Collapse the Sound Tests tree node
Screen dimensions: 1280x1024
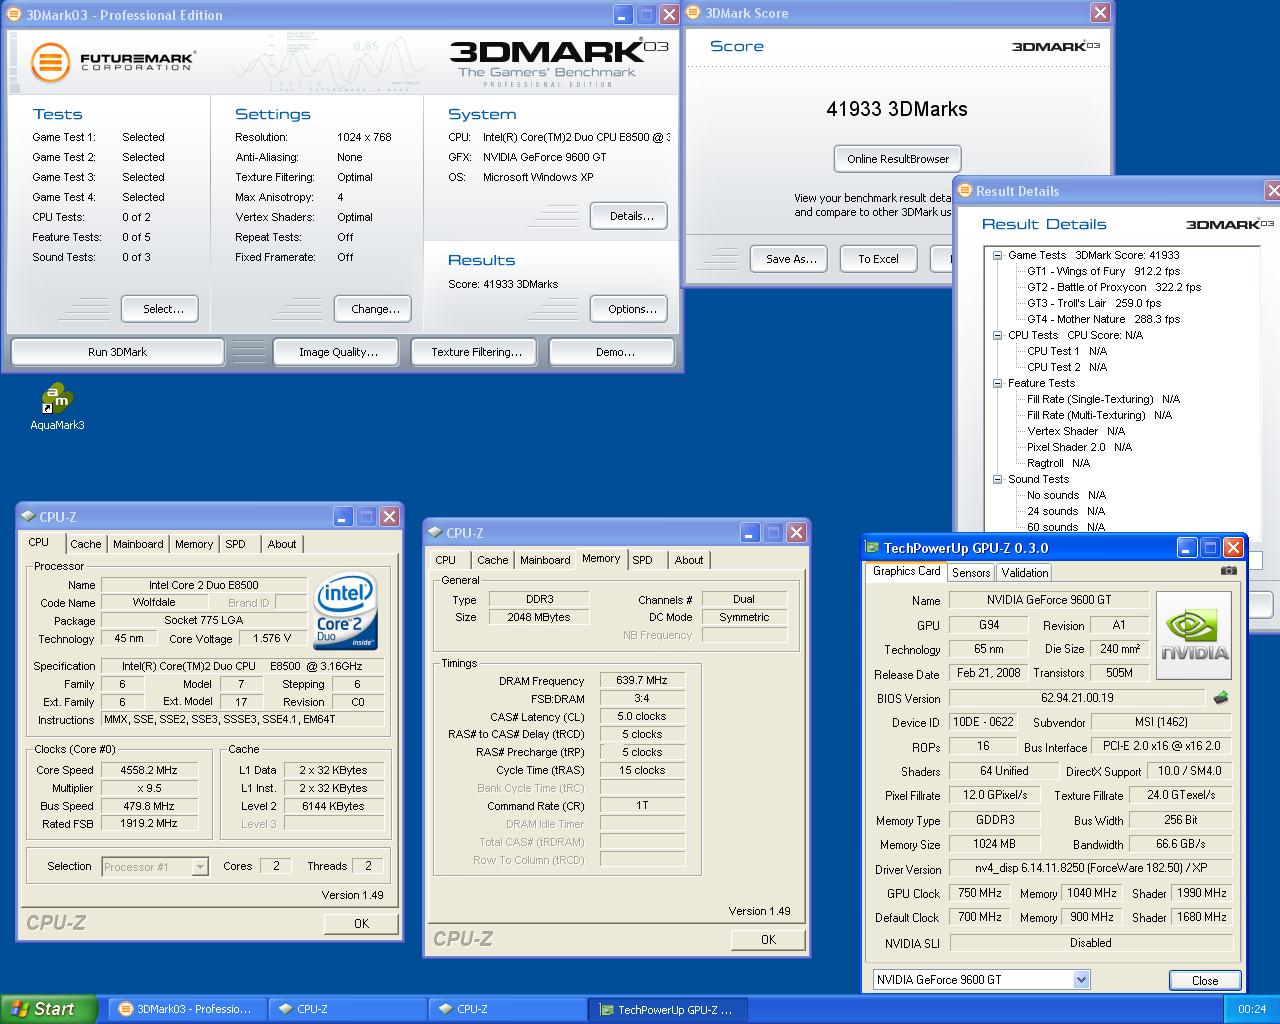pos(997,479)
